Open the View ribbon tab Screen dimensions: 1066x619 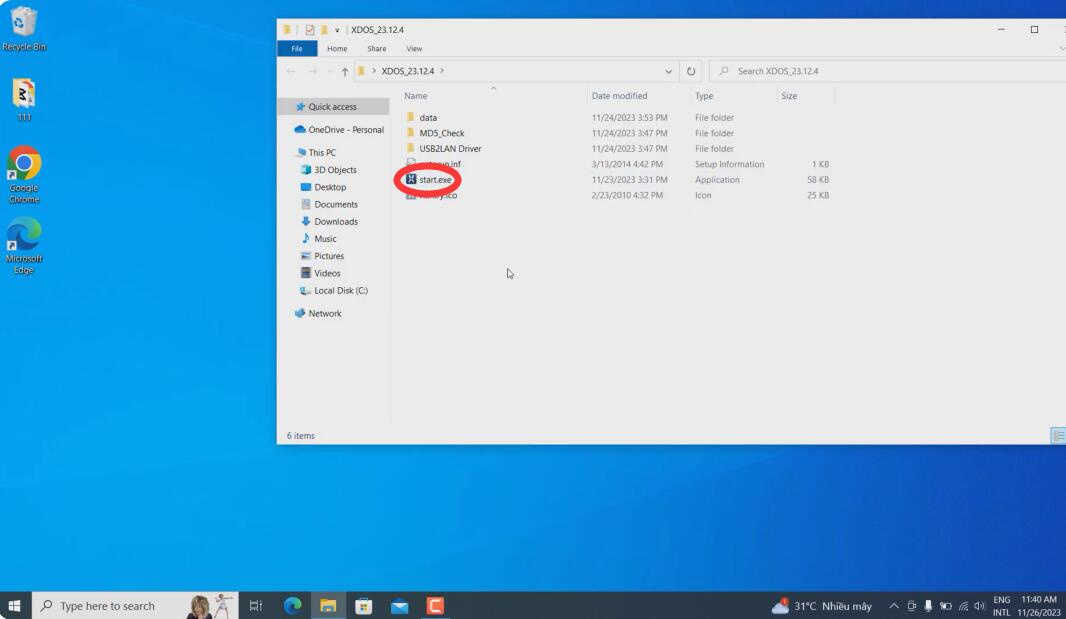coord(414,48)
